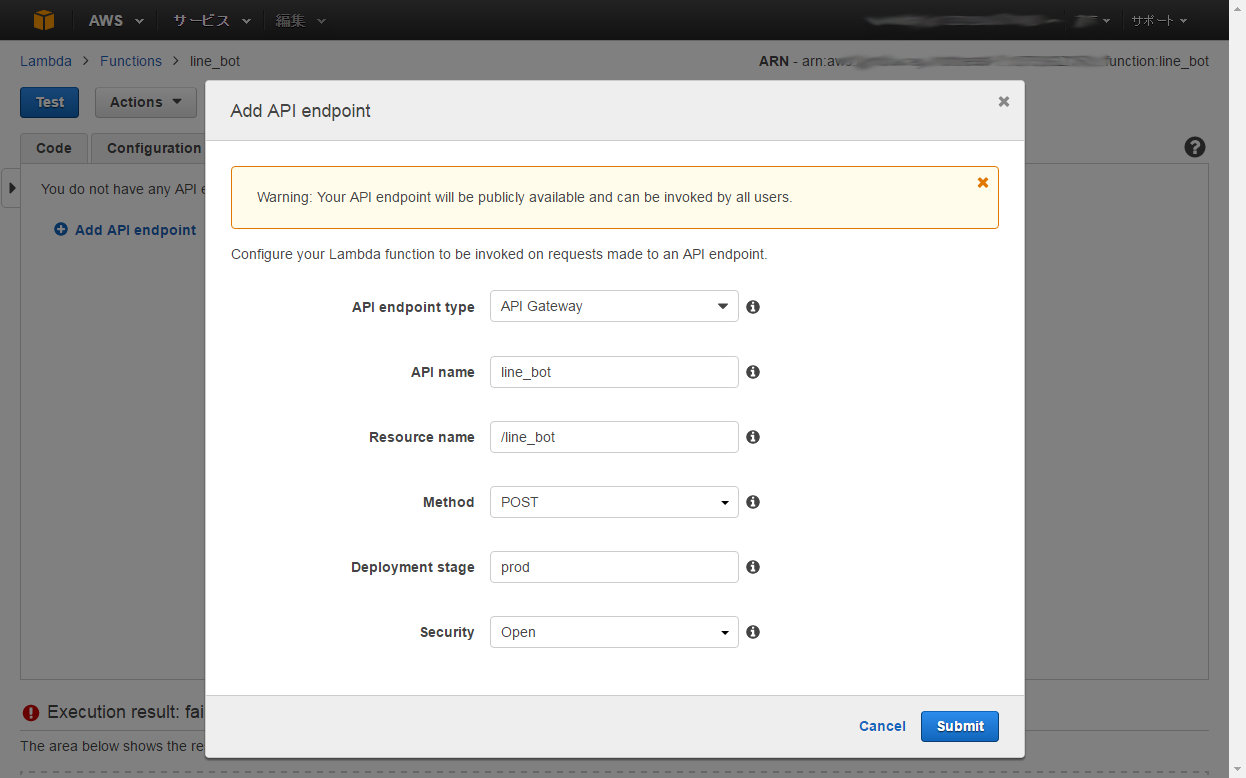1246x778 pixels.
Task: Click the info icon beside Security
Action: coord(753,631)
